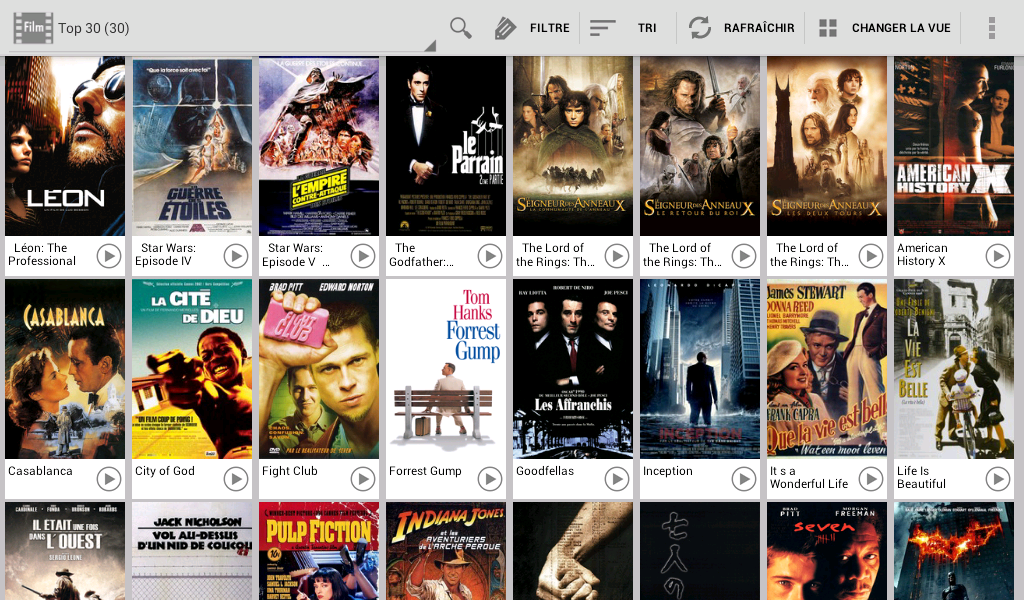Play The Godfather movie
1024x600 pixels.
(490, 256)
